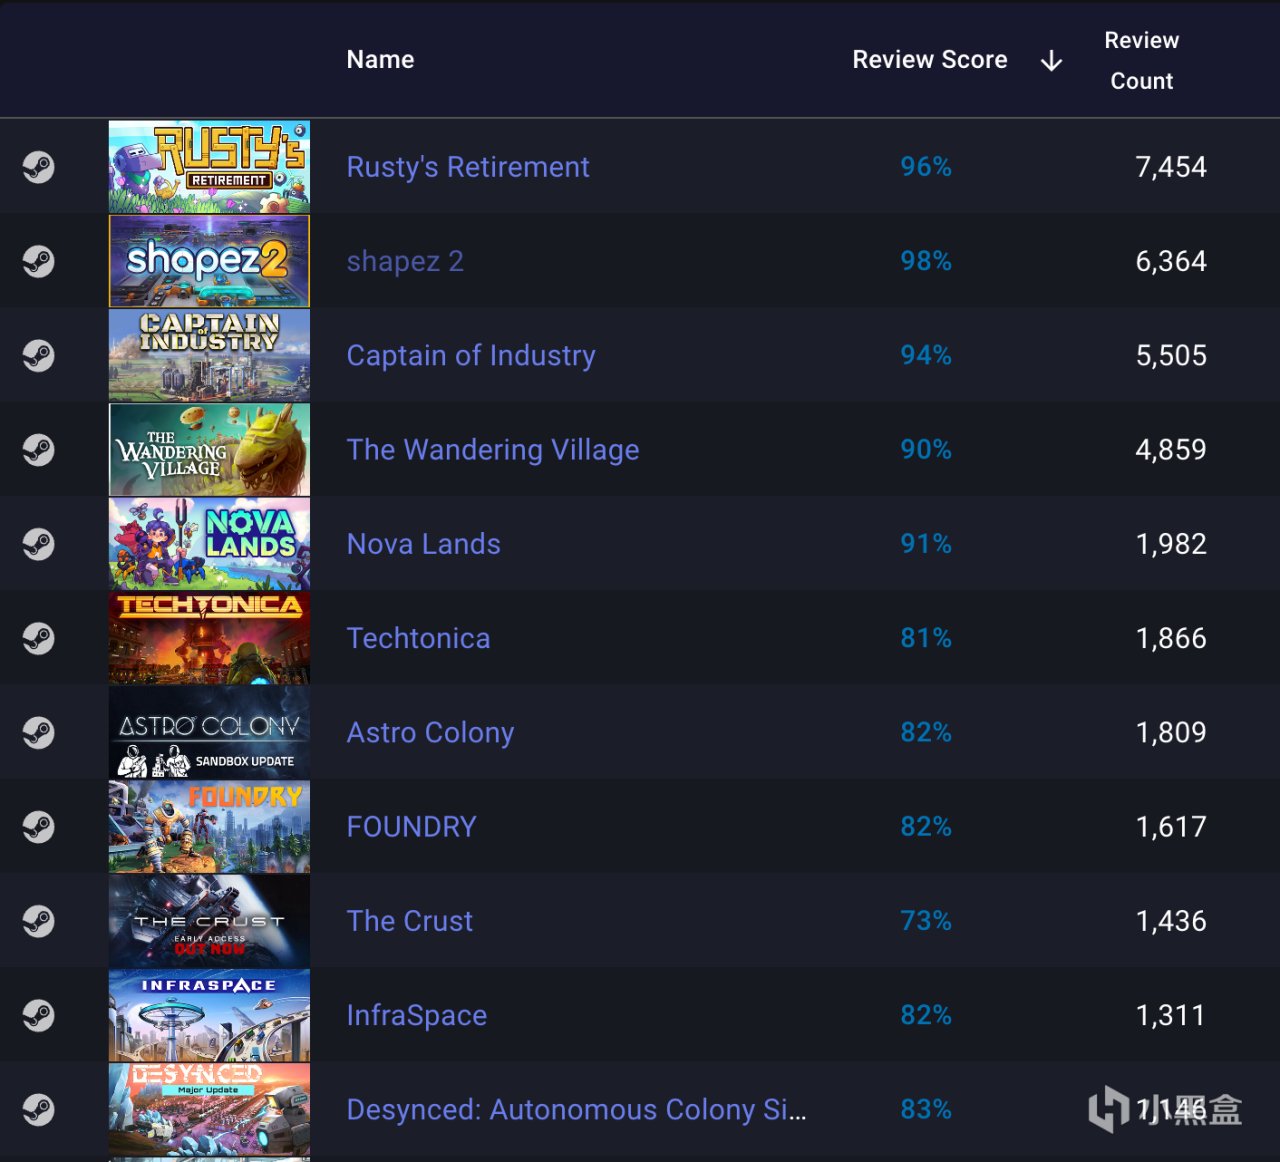Click the sort arrow next to Review Score
This screenshot has height=1162, width=1280.
click(1051, 61)
